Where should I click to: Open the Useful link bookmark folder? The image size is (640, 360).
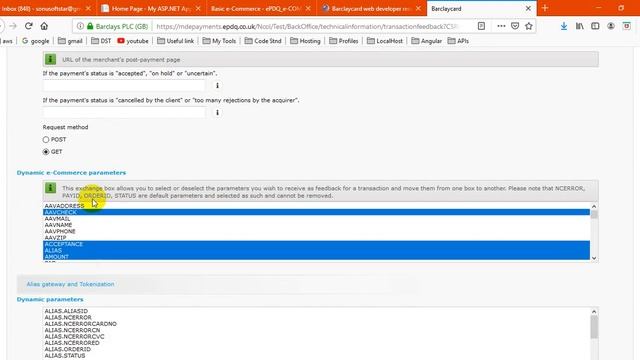pyautogui.click(x=176, y=41)
